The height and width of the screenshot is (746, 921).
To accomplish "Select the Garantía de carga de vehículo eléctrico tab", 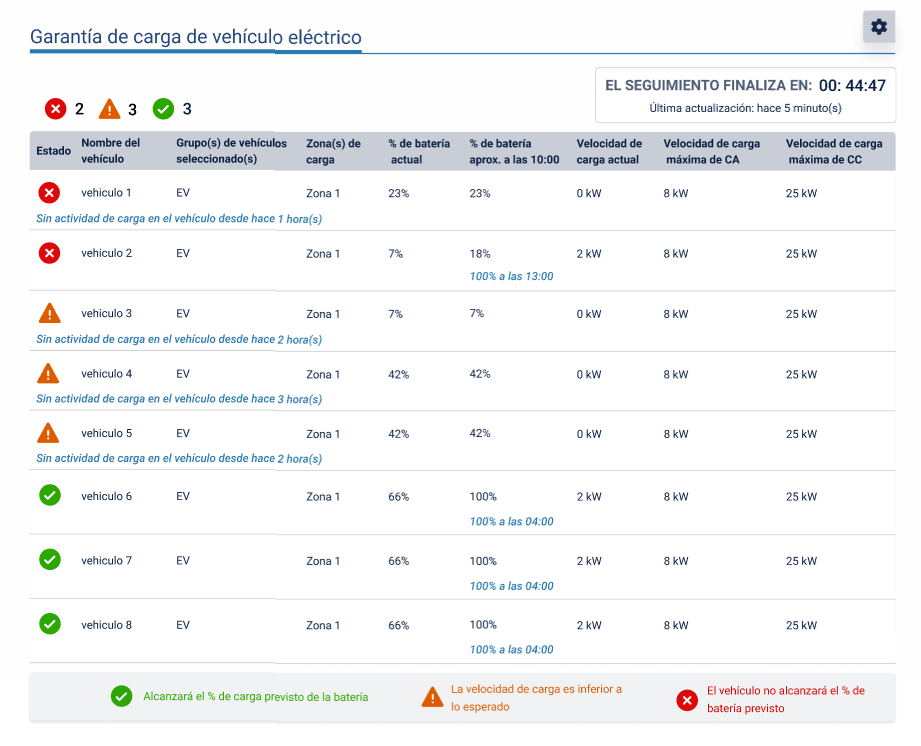I will (195, 36).
